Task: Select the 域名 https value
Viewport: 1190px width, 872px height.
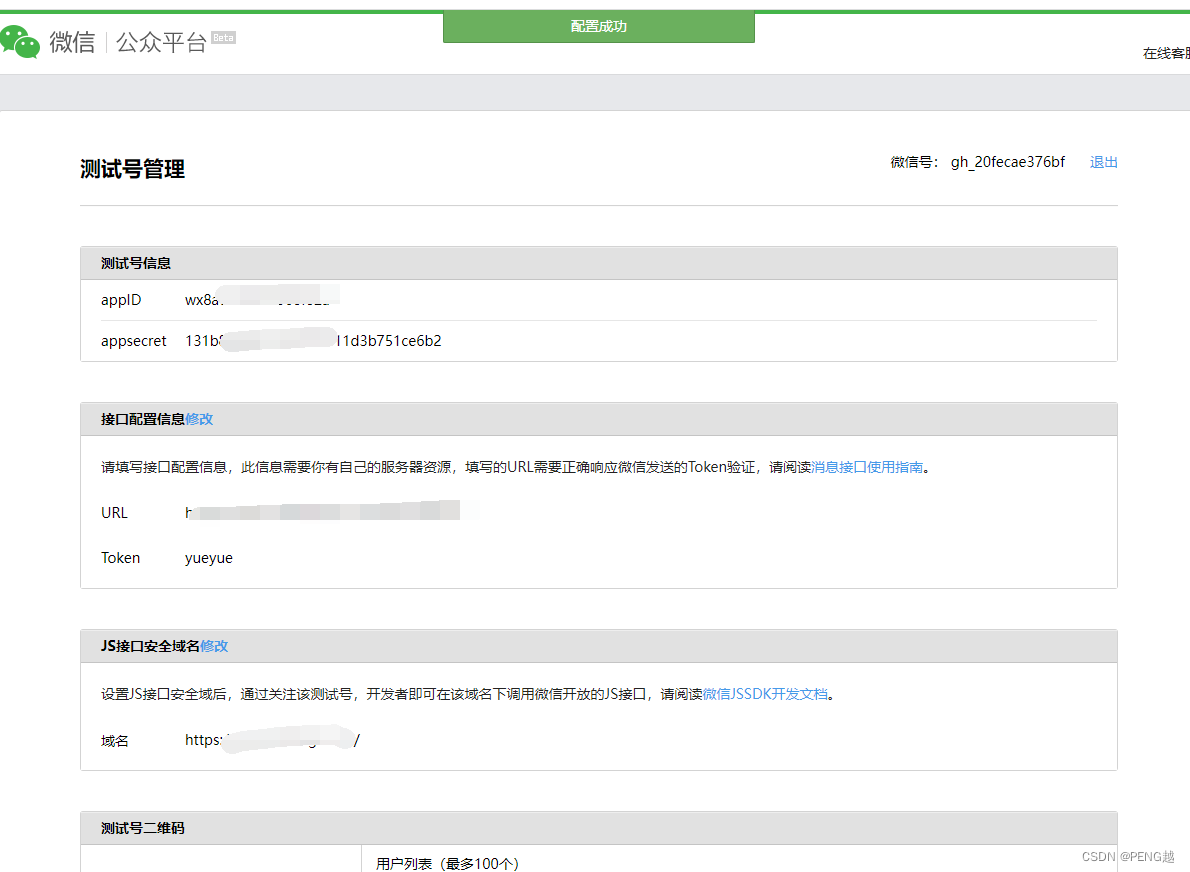Action: [x=272, y=739]
